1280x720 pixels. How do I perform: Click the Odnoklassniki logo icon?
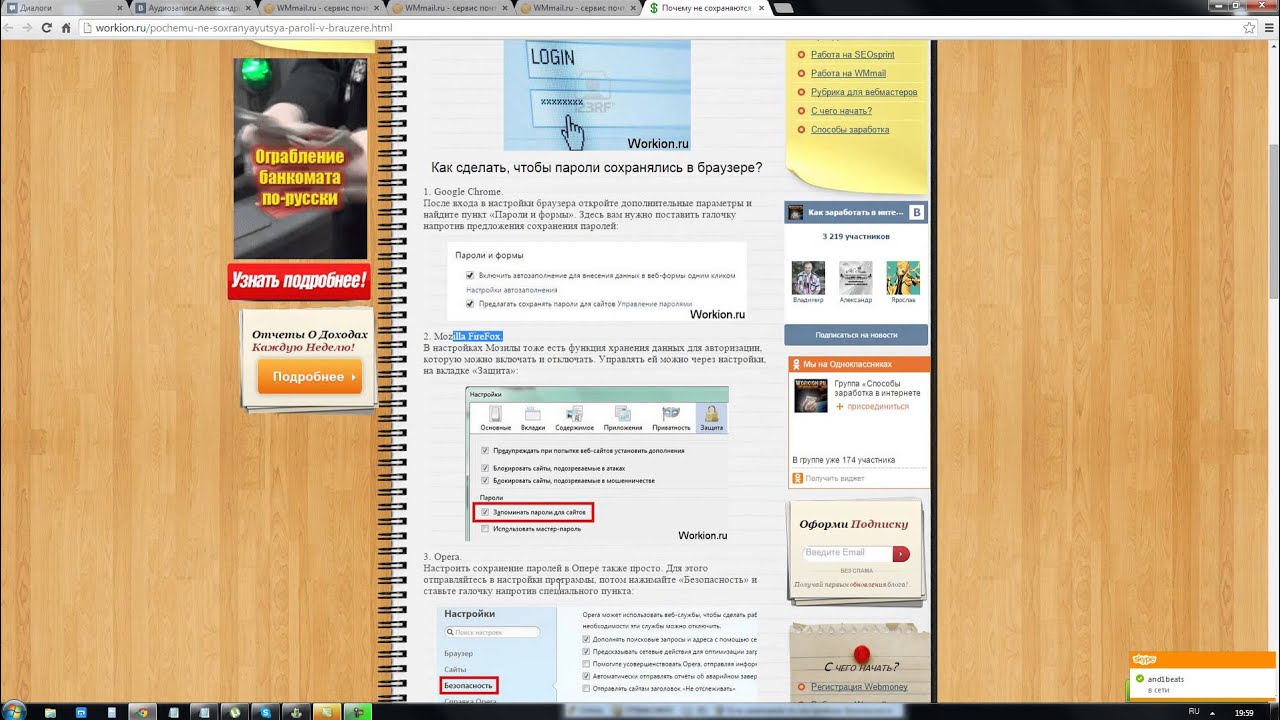click(796, 364)
